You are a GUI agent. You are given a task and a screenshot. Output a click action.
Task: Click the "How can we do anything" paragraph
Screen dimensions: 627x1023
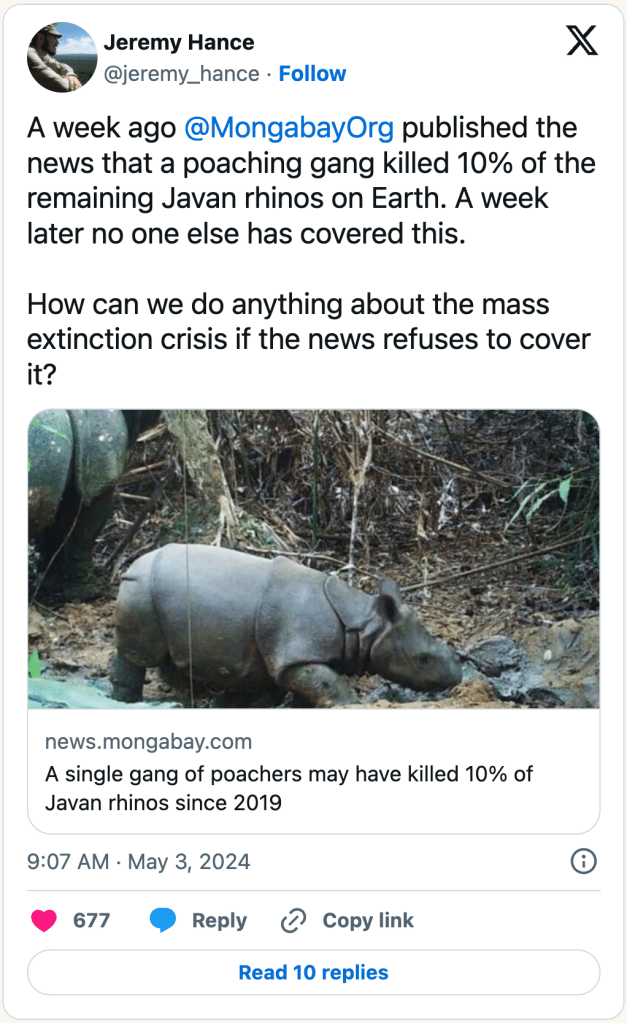(x=312, y=338)
